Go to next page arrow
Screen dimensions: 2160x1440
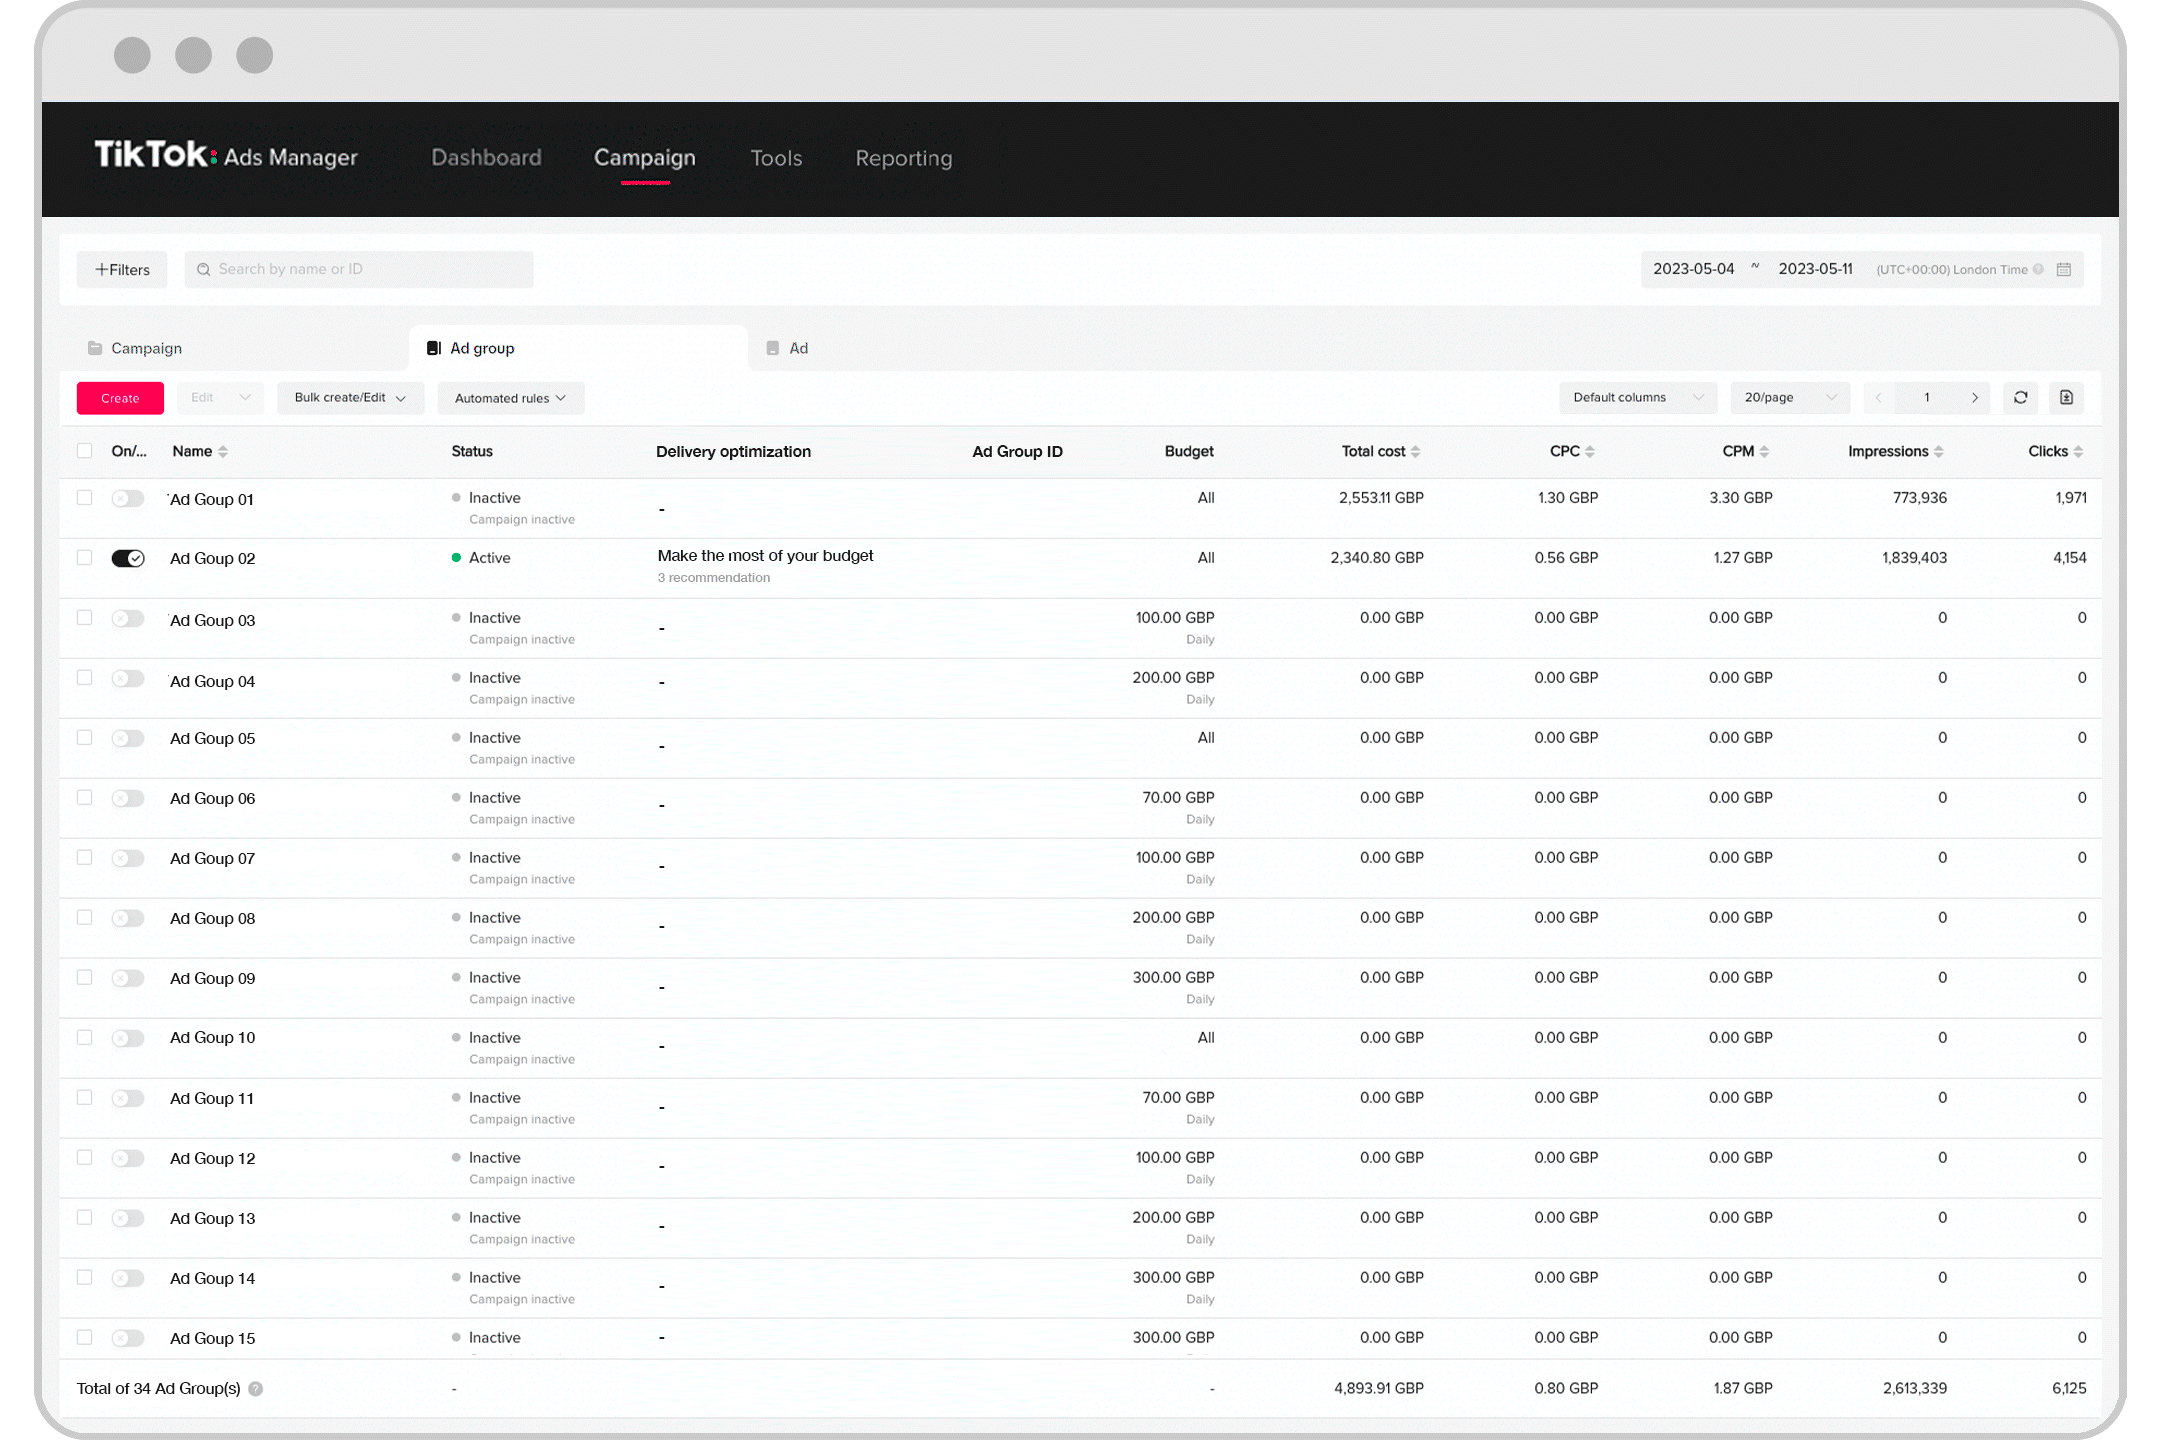1974,398
